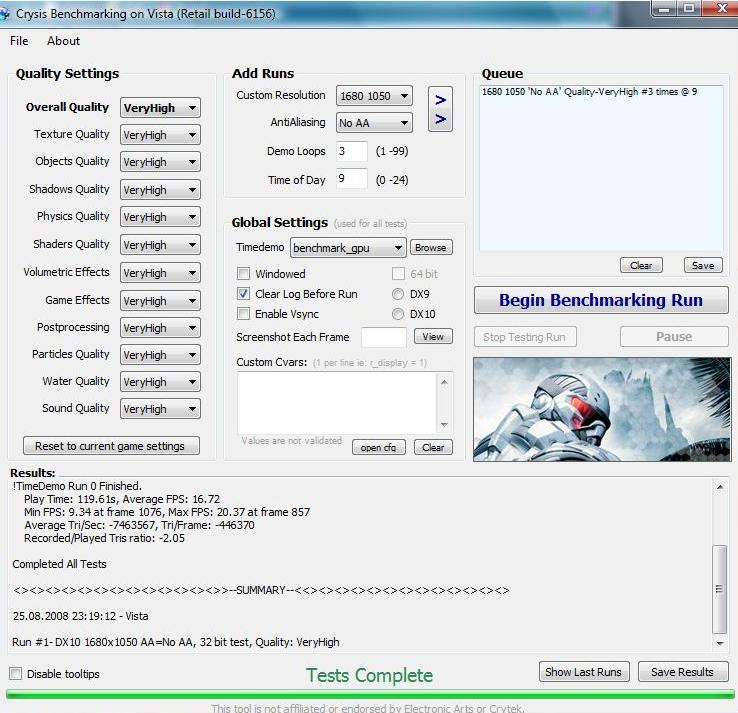Click Begin Benchmarking Run

pos(601,300)
